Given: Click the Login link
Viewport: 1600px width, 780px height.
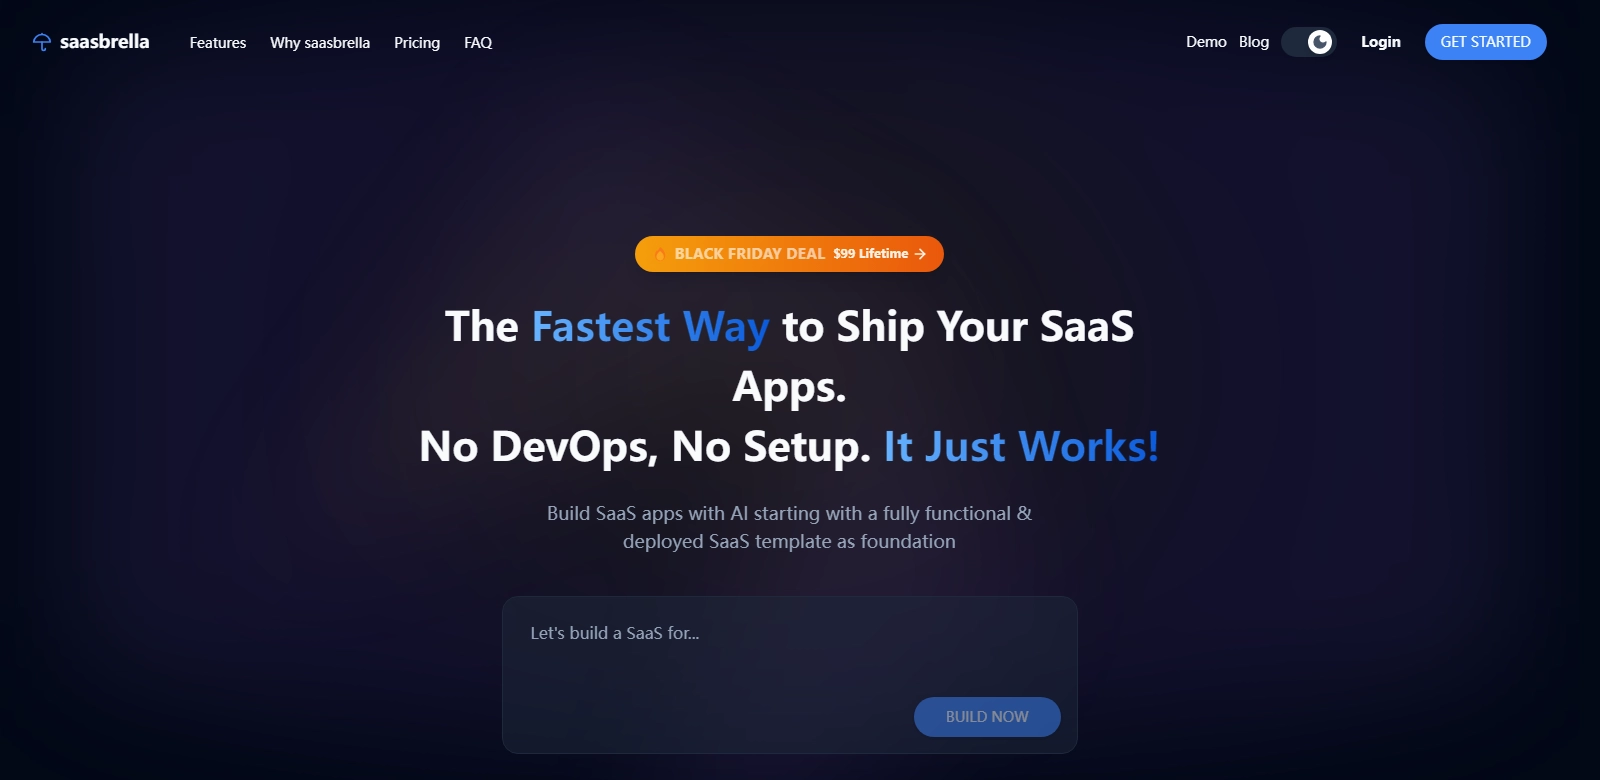Looking at the screenshot, I should point(1381,42).
